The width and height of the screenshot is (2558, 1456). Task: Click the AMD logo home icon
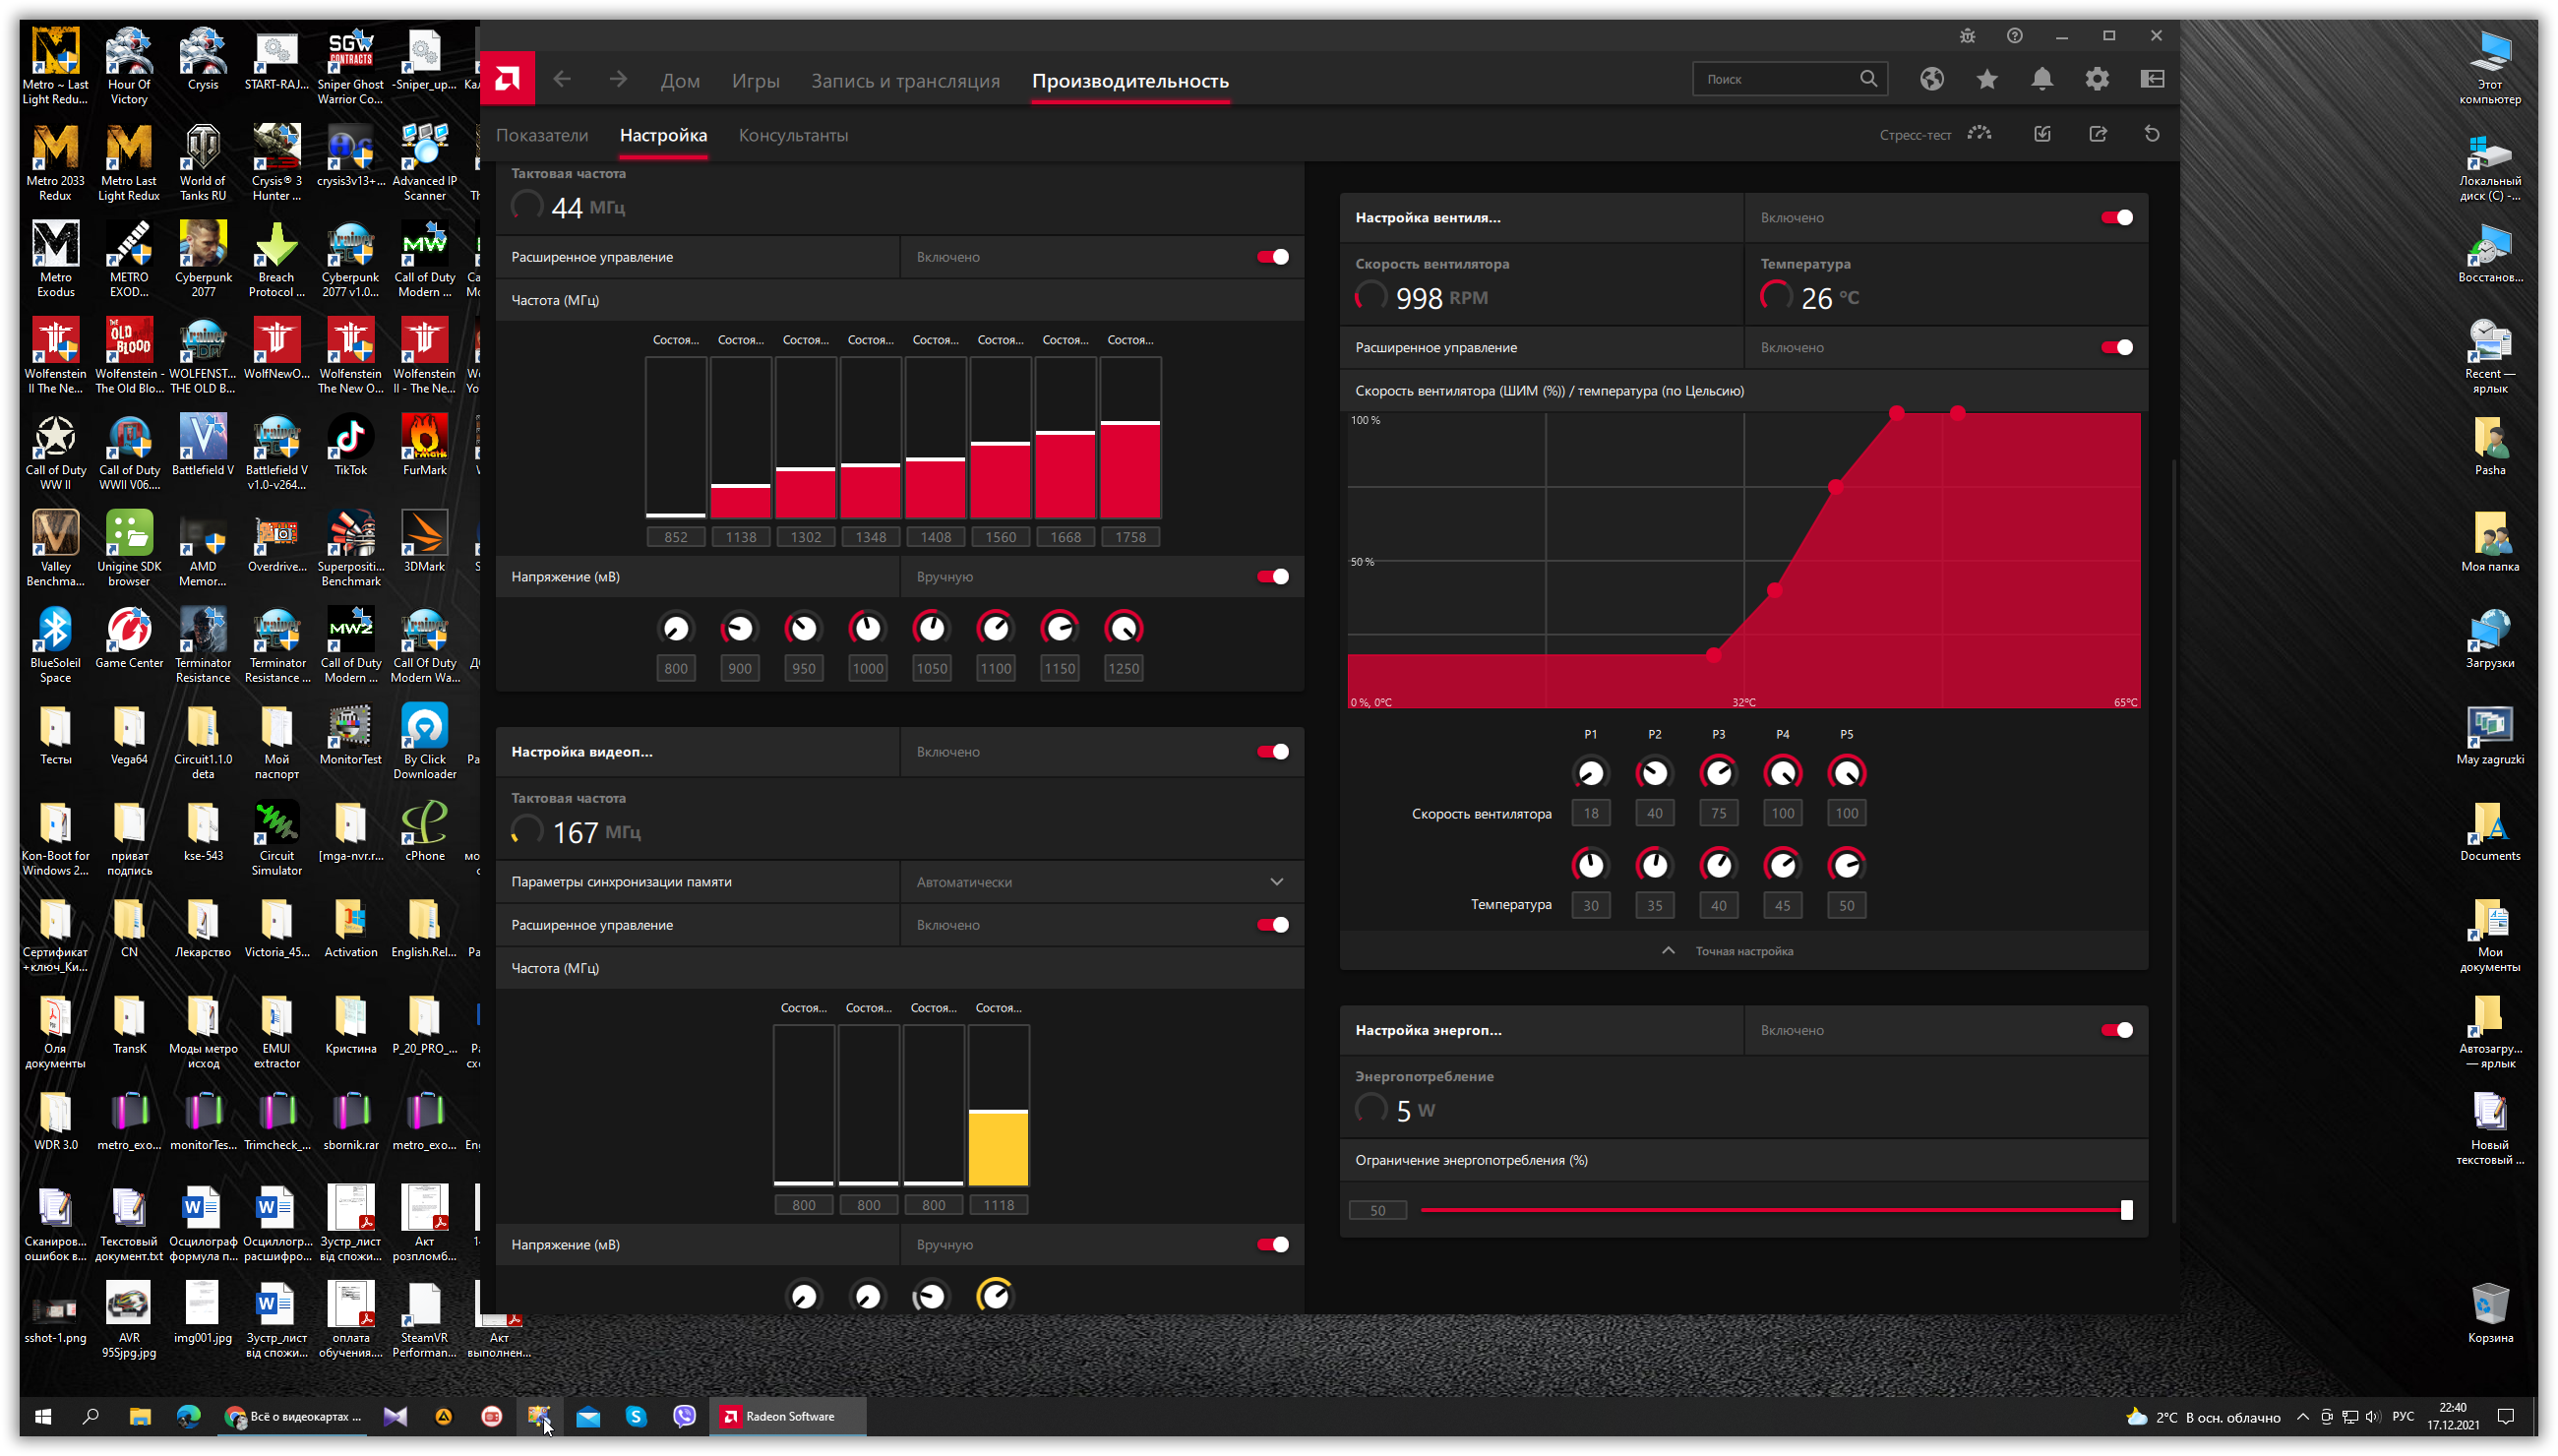point(507,79)
